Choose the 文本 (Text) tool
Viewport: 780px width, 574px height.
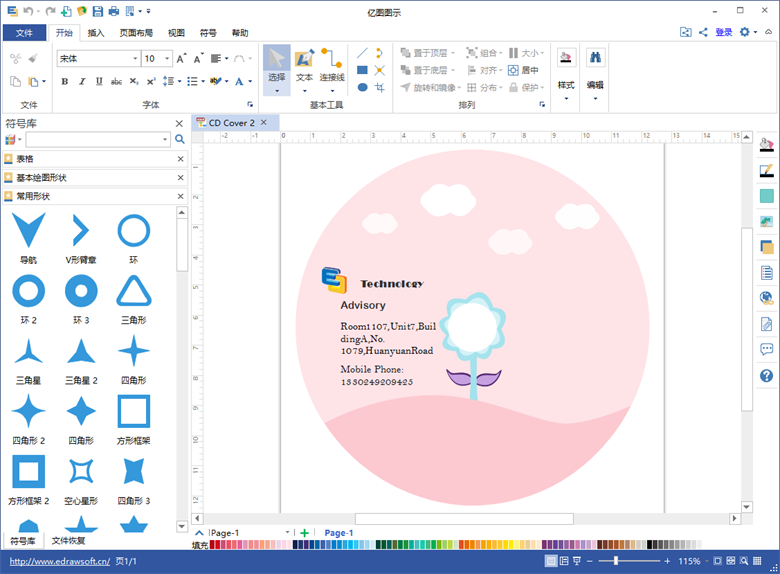(304, 68)
